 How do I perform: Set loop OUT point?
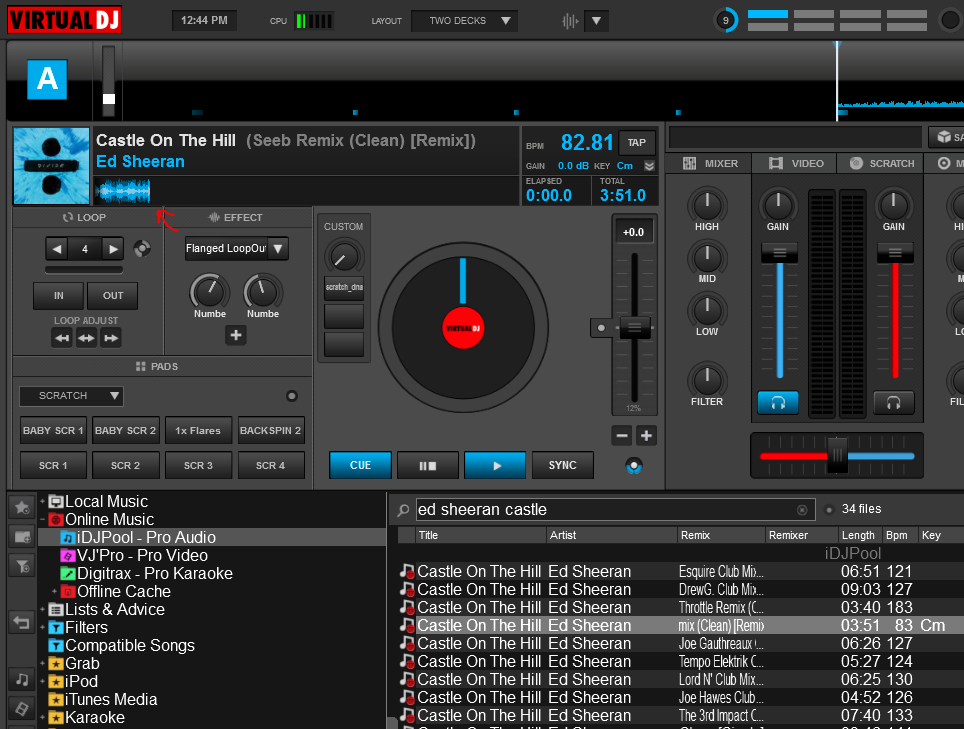(x=113, y=296)
